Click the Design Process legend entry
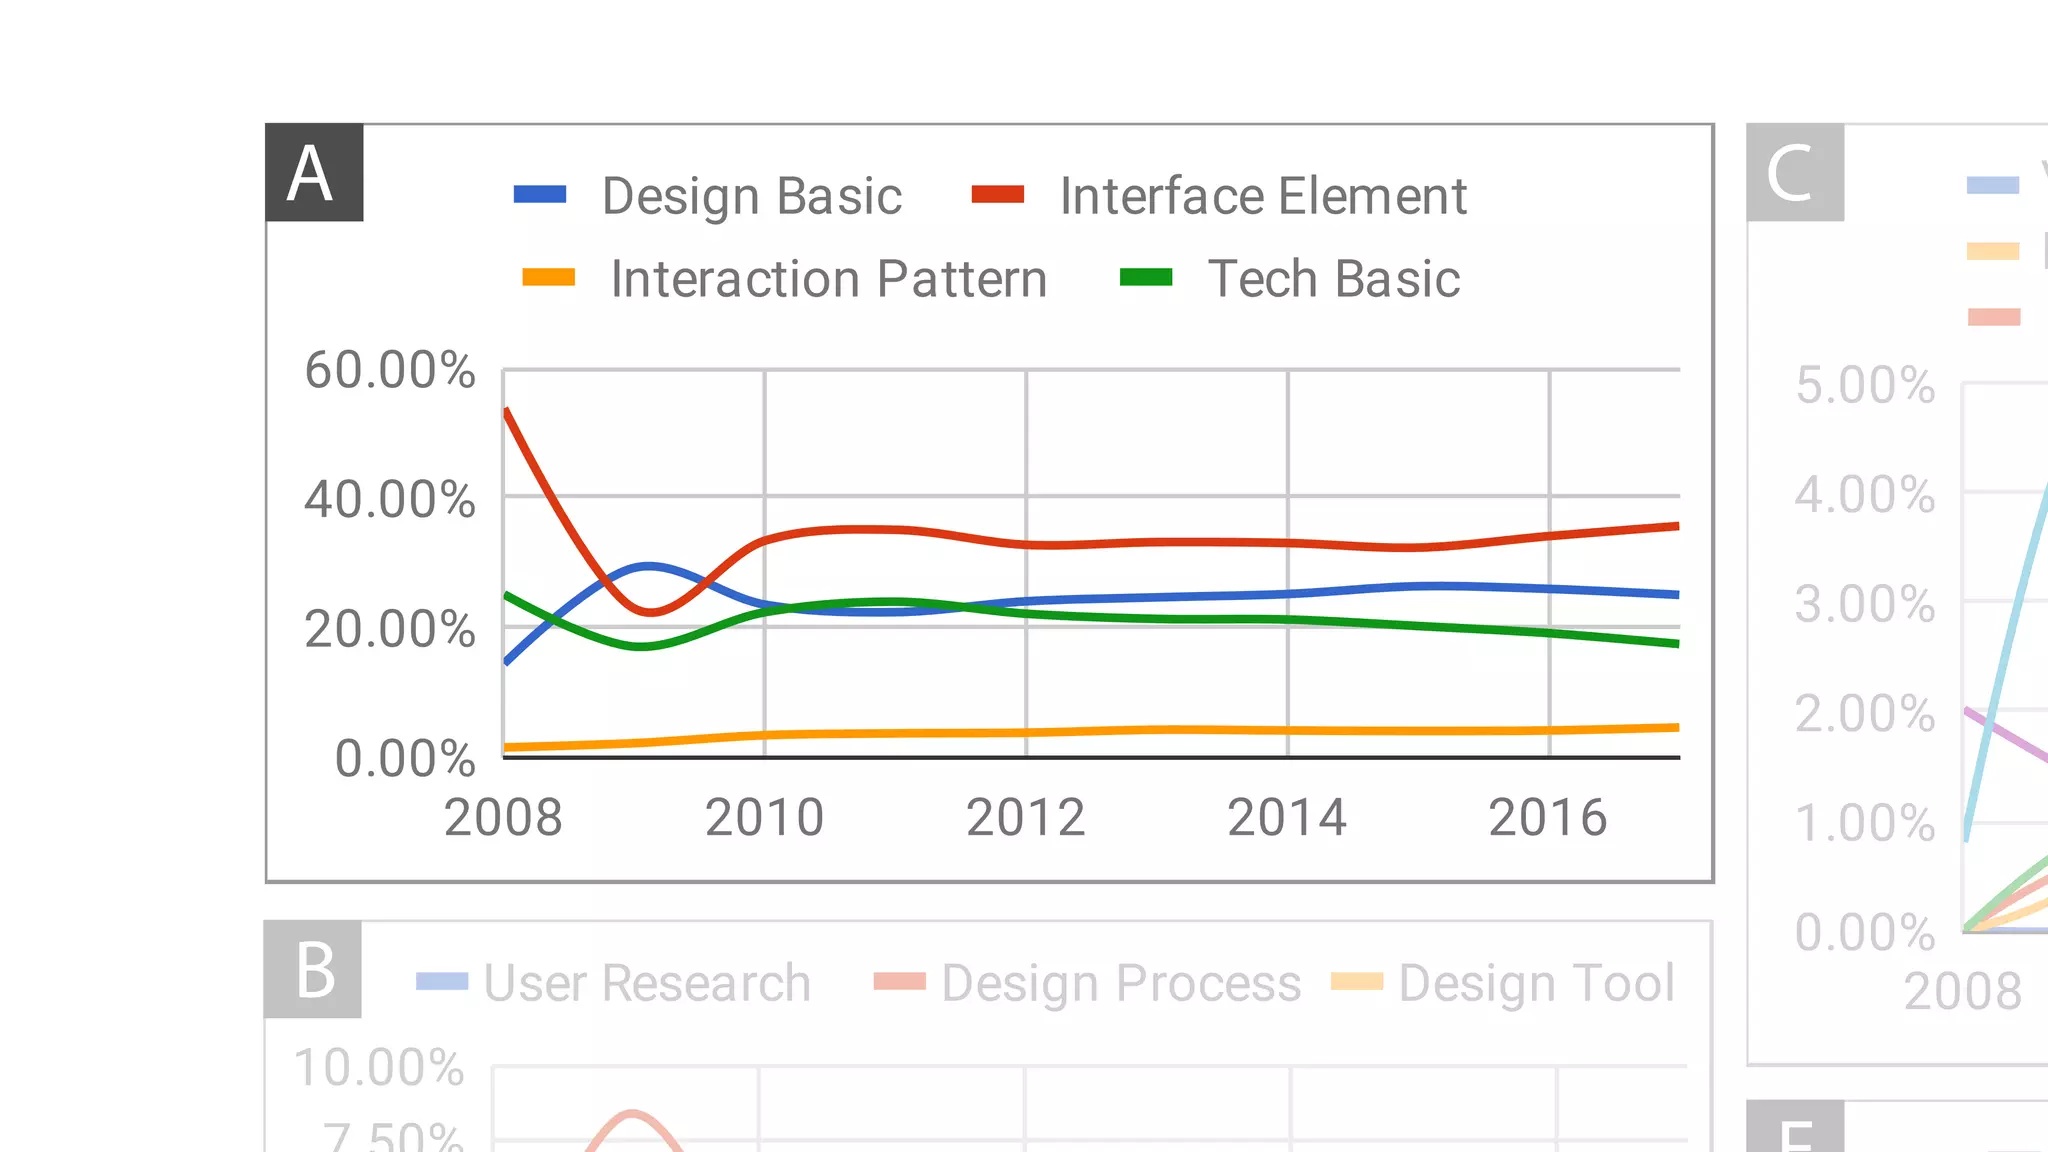2048x1152 pixels. [x=1121, y=983]
